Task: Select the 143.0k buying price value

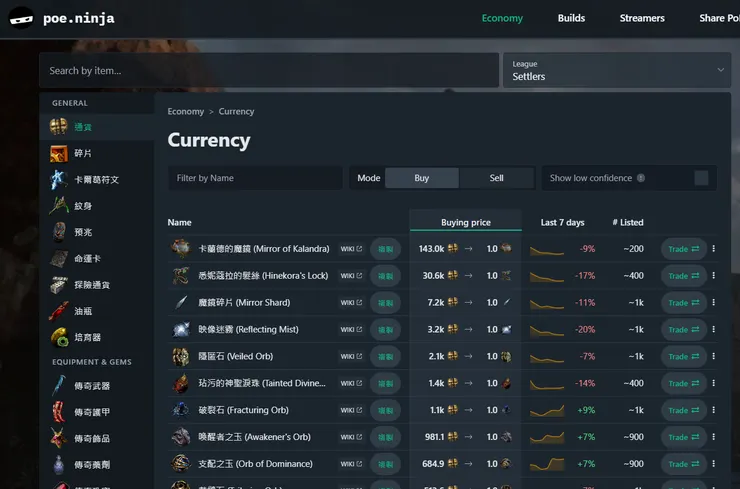Action: pyautogui.click(x=431, y=249)
